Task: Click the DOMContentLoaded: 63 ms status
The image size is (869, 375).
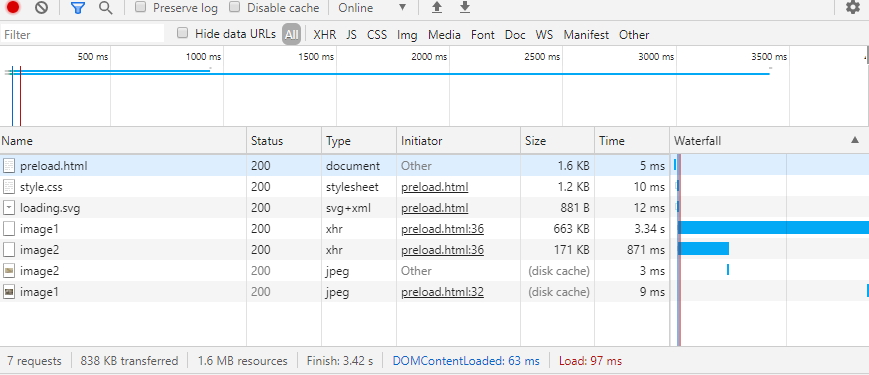Action: point(466,361)
